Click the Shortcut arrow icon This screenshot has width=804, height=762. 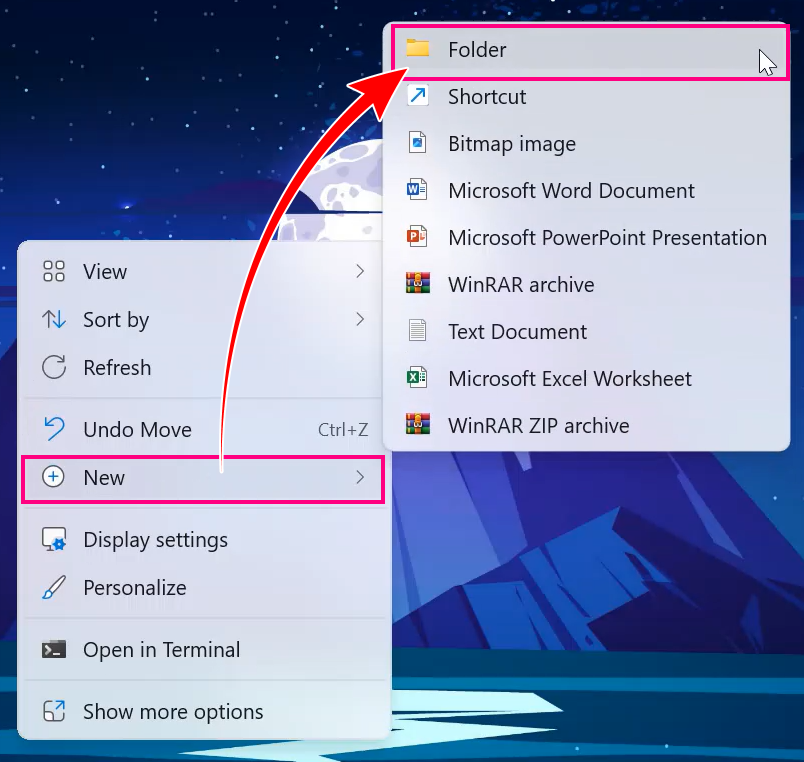coord(417,96)
